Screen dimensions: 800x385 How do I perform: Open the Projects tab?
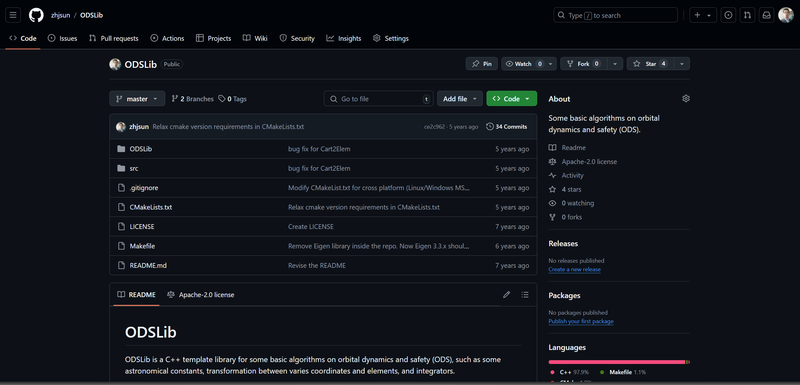click(x=213, y=38)
